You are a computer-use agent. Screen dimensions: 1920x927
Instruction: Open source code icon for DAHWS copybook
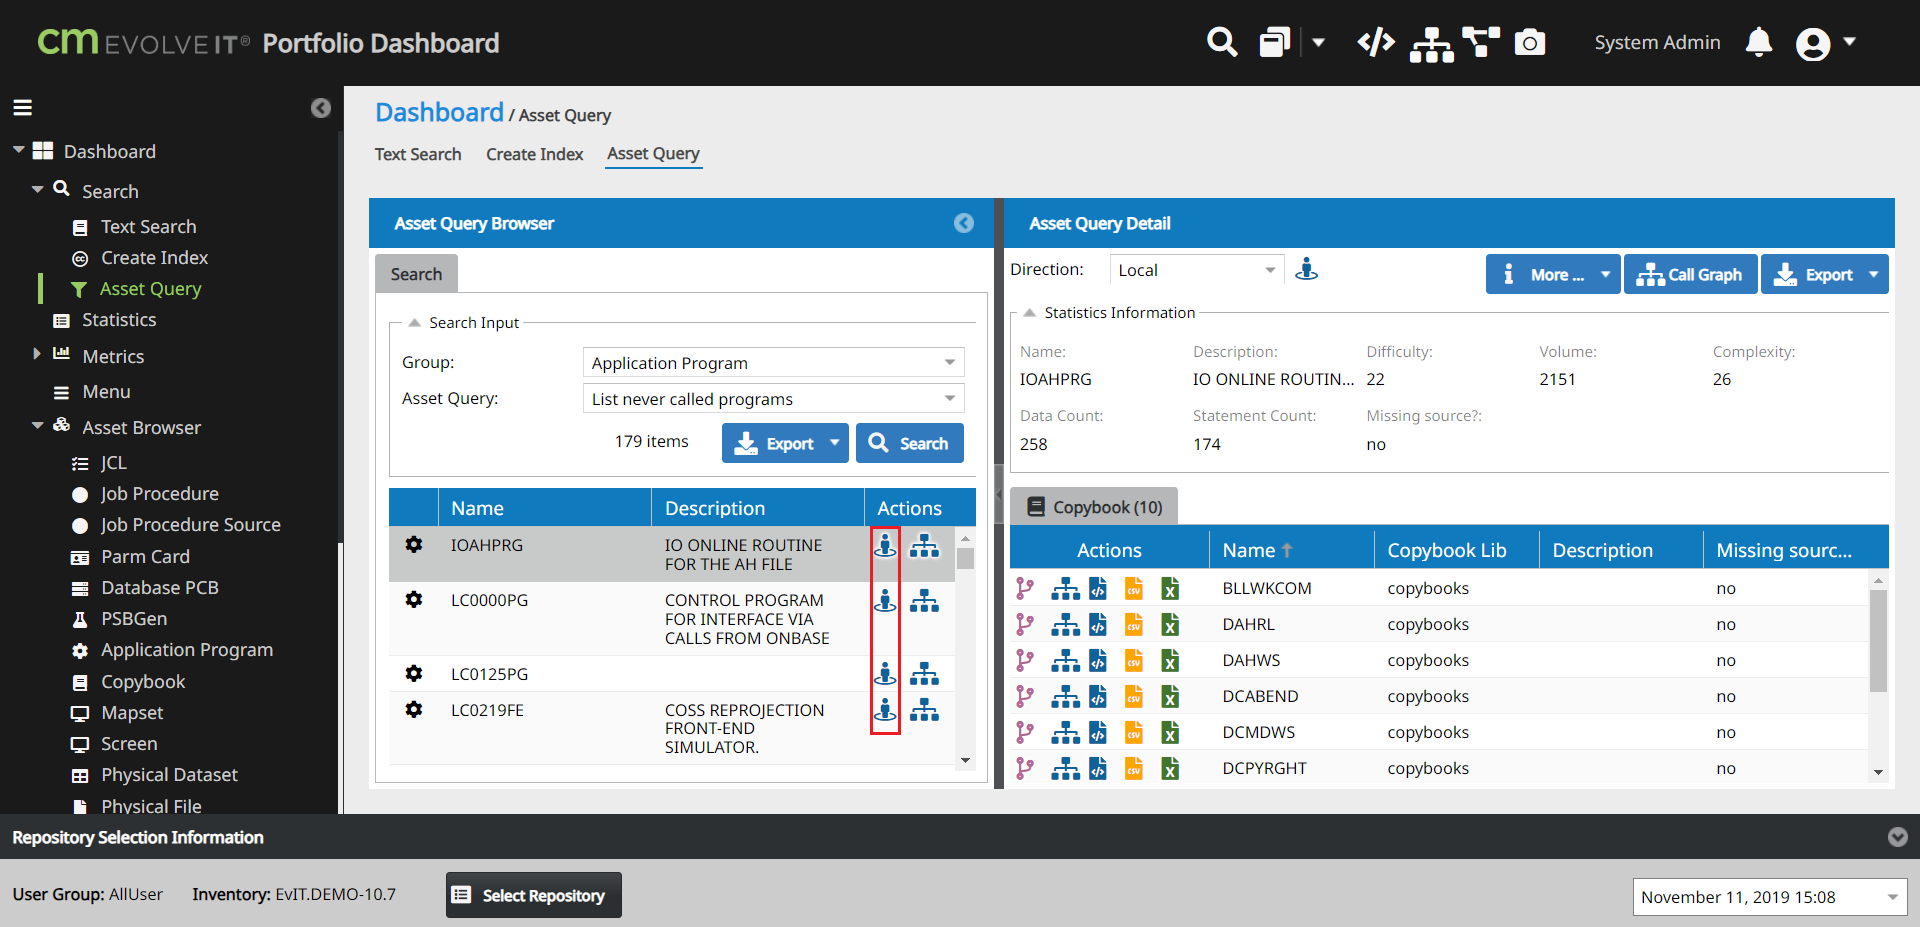(1098, 660)
